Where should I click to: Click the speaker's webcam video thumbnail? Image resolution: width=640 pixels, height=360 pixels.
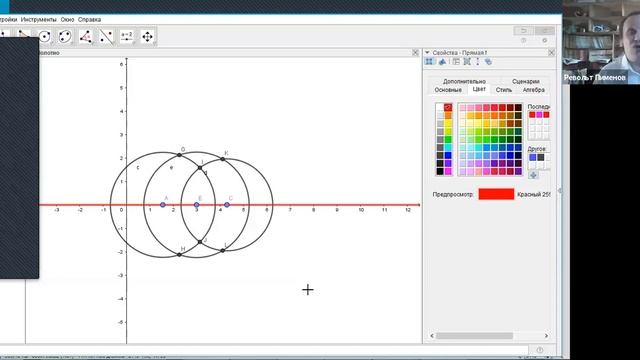pyautogui.click(x=601, y=42)
